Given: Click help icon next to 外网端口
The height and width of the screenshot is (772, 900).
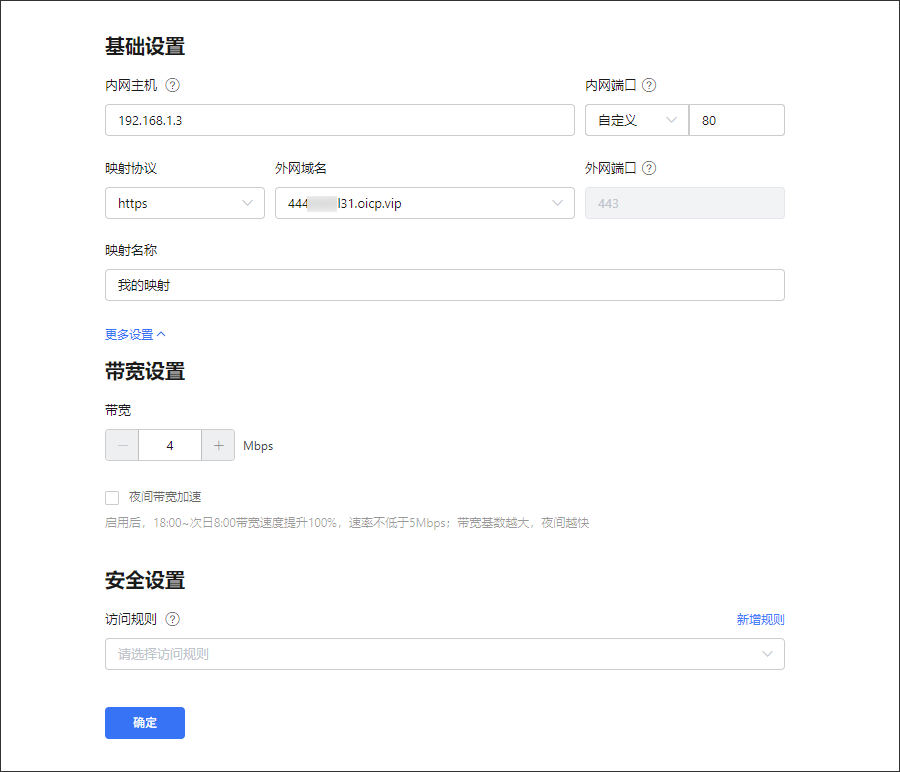Looking at the screenshot, I should coord(648,168).
